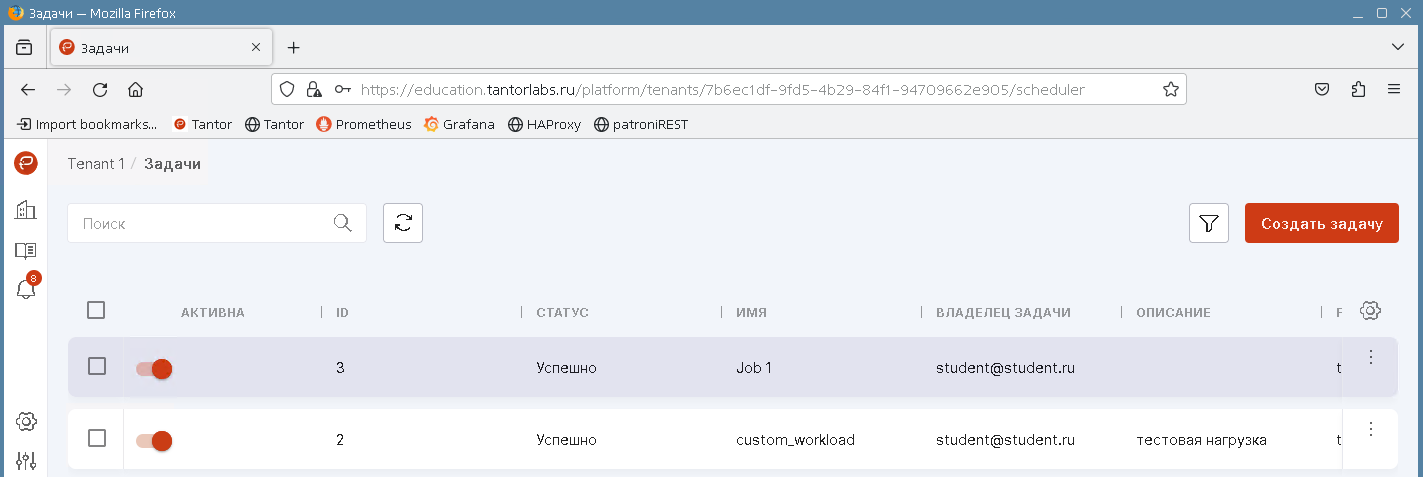Open notifications bell in sidebar

(x=26, y=289)
